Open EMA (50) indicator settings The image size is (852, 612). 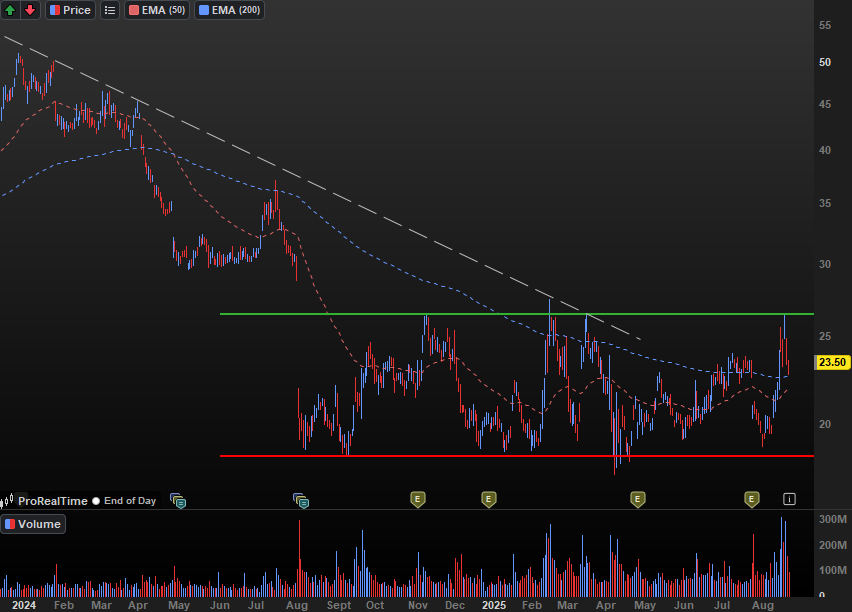(157, 10)
